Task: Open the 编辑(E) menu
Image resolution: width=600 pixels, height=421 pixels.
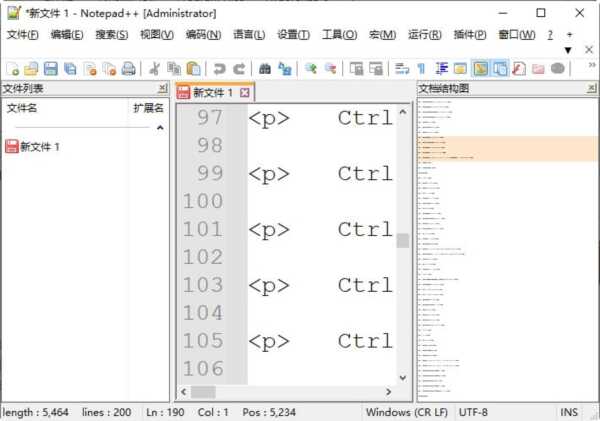Action: coord(67,35)
